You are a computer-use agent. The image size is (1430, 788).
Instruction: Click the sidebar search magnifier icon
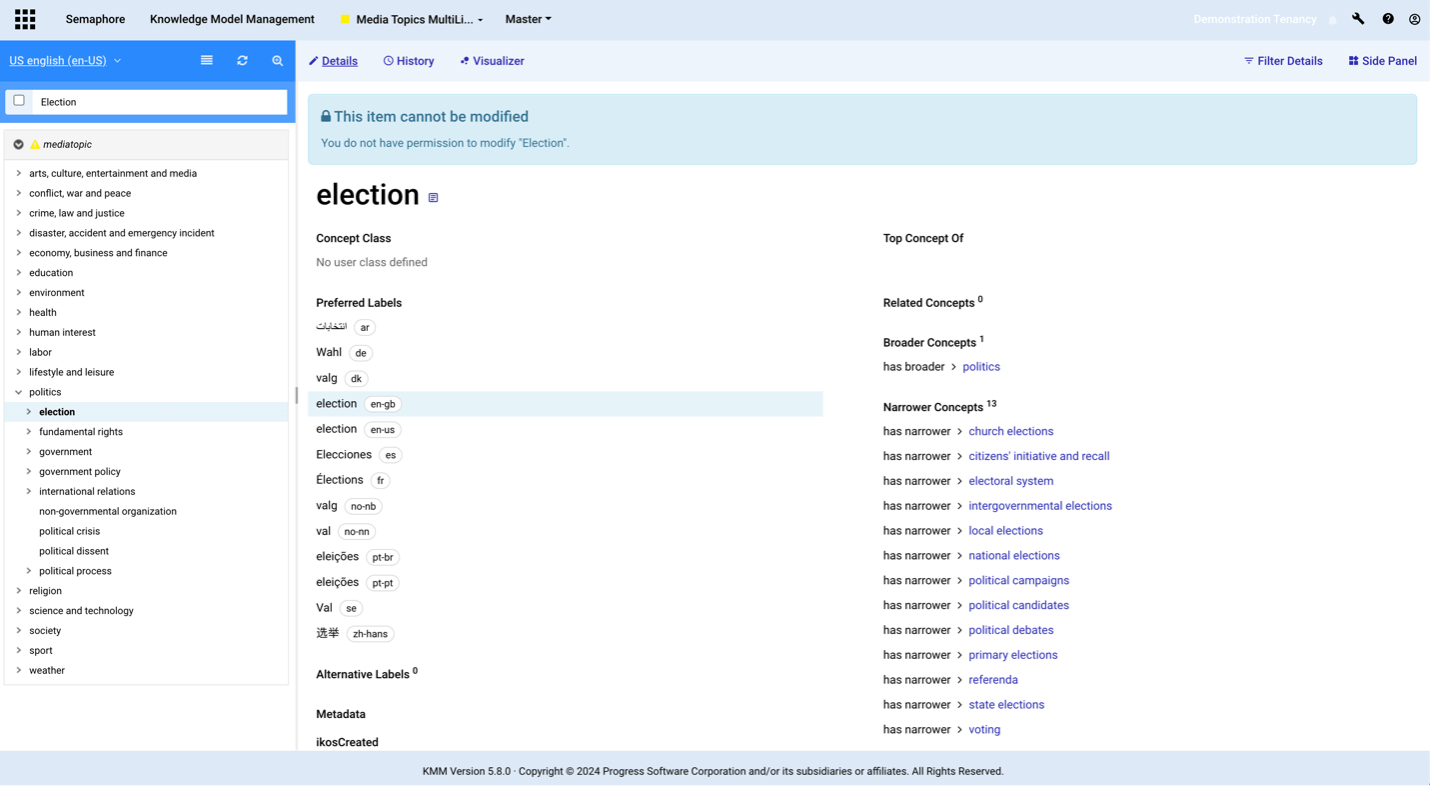tap(278, 61)
